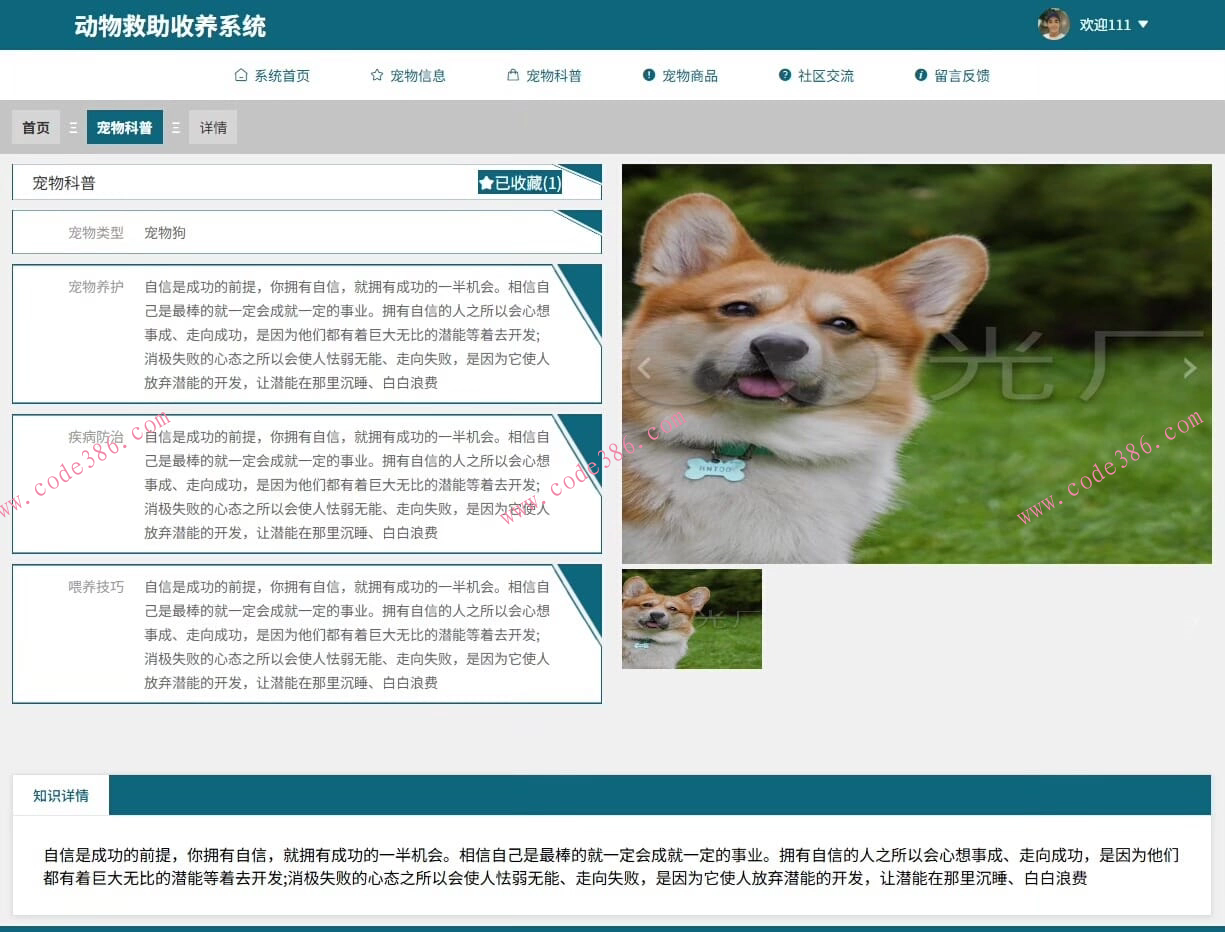Click the 详情 breadcrumb item

tap(213, 128)
